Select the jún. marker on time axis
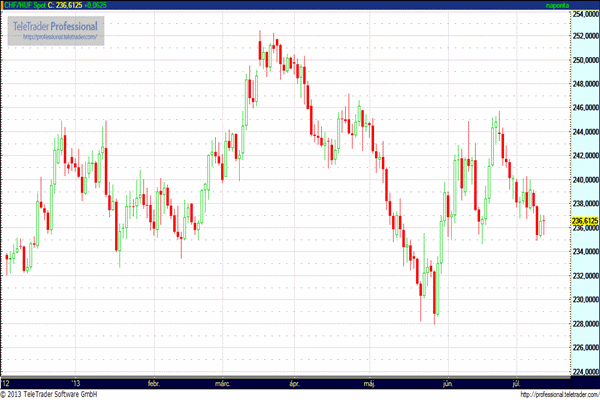600x400 pixels. coord(447,383)
